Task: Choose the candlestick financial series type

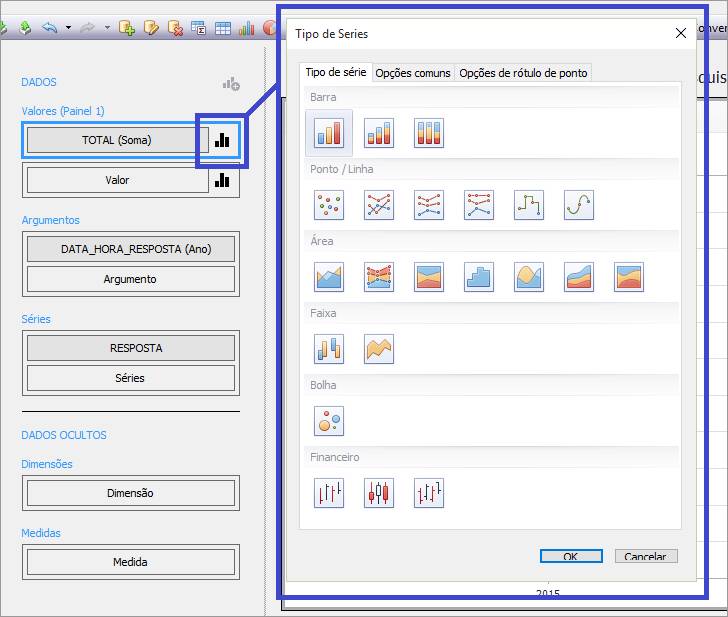Action: [379, 493]
